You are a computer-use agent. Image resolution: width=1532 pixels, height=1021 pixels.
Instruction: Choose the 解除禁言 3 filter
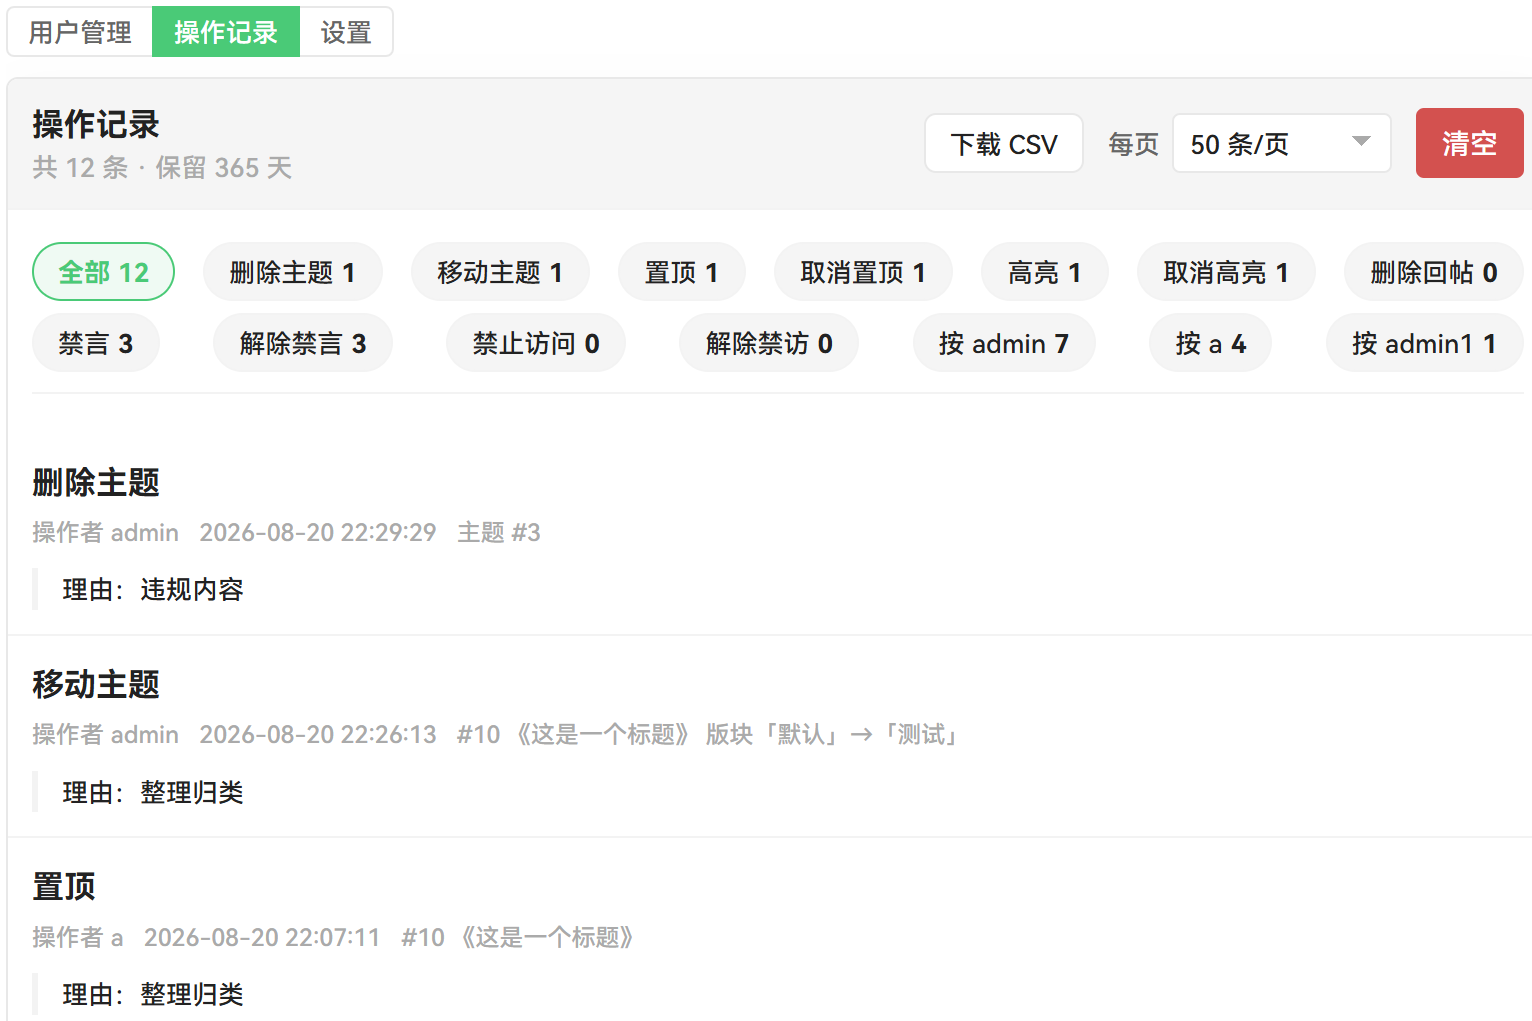tap(303, 343)
